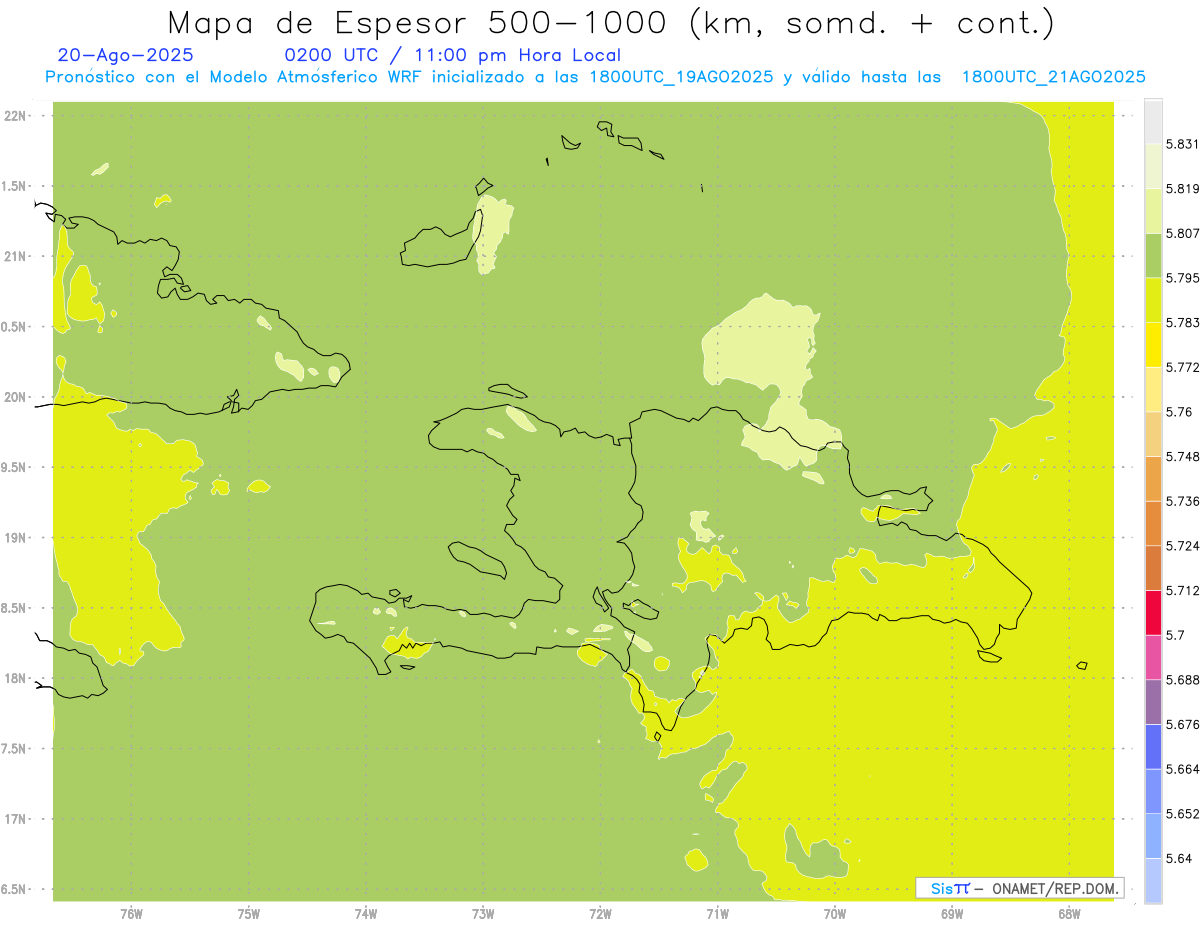Click the legend value 5.772
This screenshot has height=927, width=1200.
[x=1182, y=367]
